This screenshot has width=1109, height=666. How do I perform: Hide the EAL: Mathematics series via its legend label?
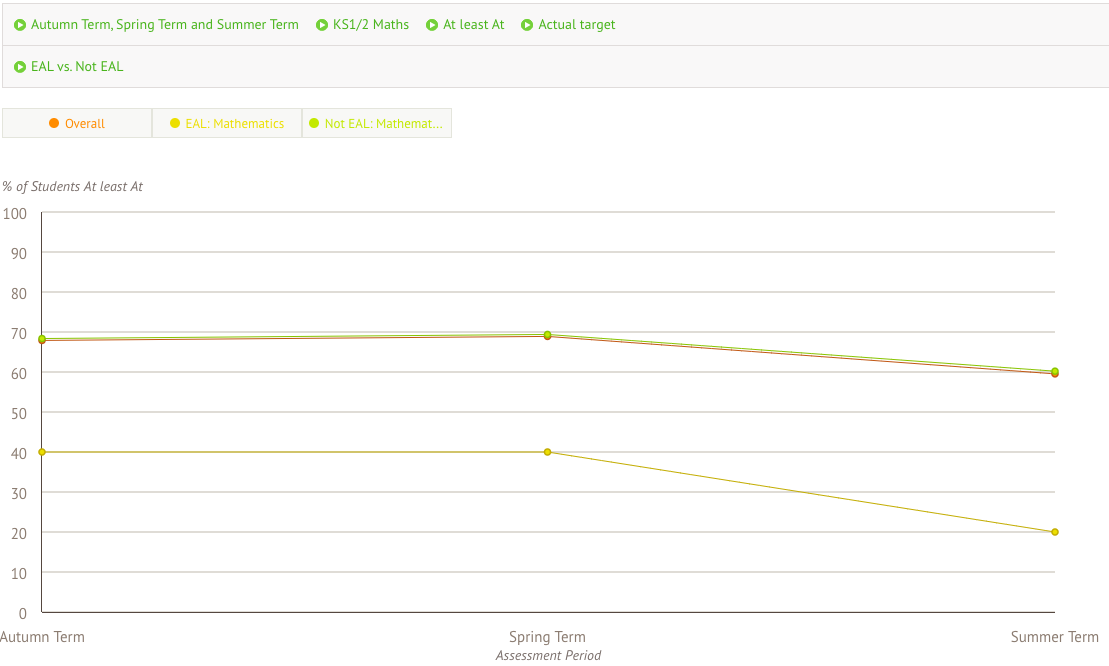(x=235, y=124)
